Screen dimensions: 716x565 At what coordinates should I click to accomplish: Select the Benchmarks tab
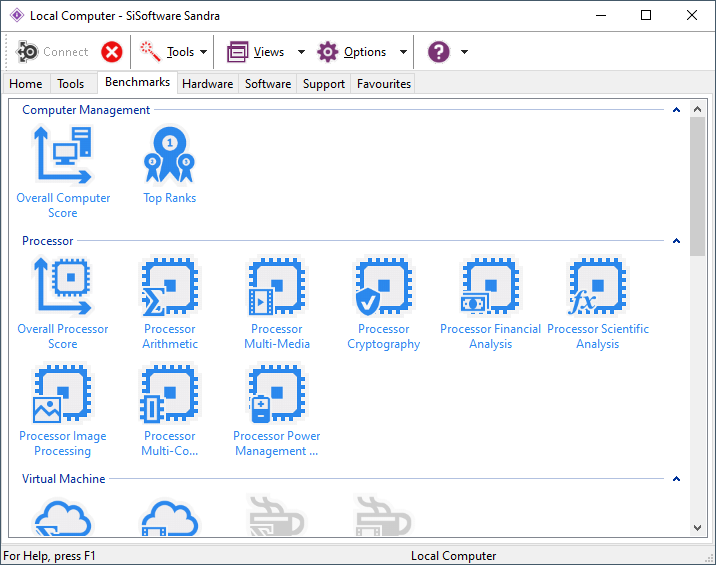point(137,82)
